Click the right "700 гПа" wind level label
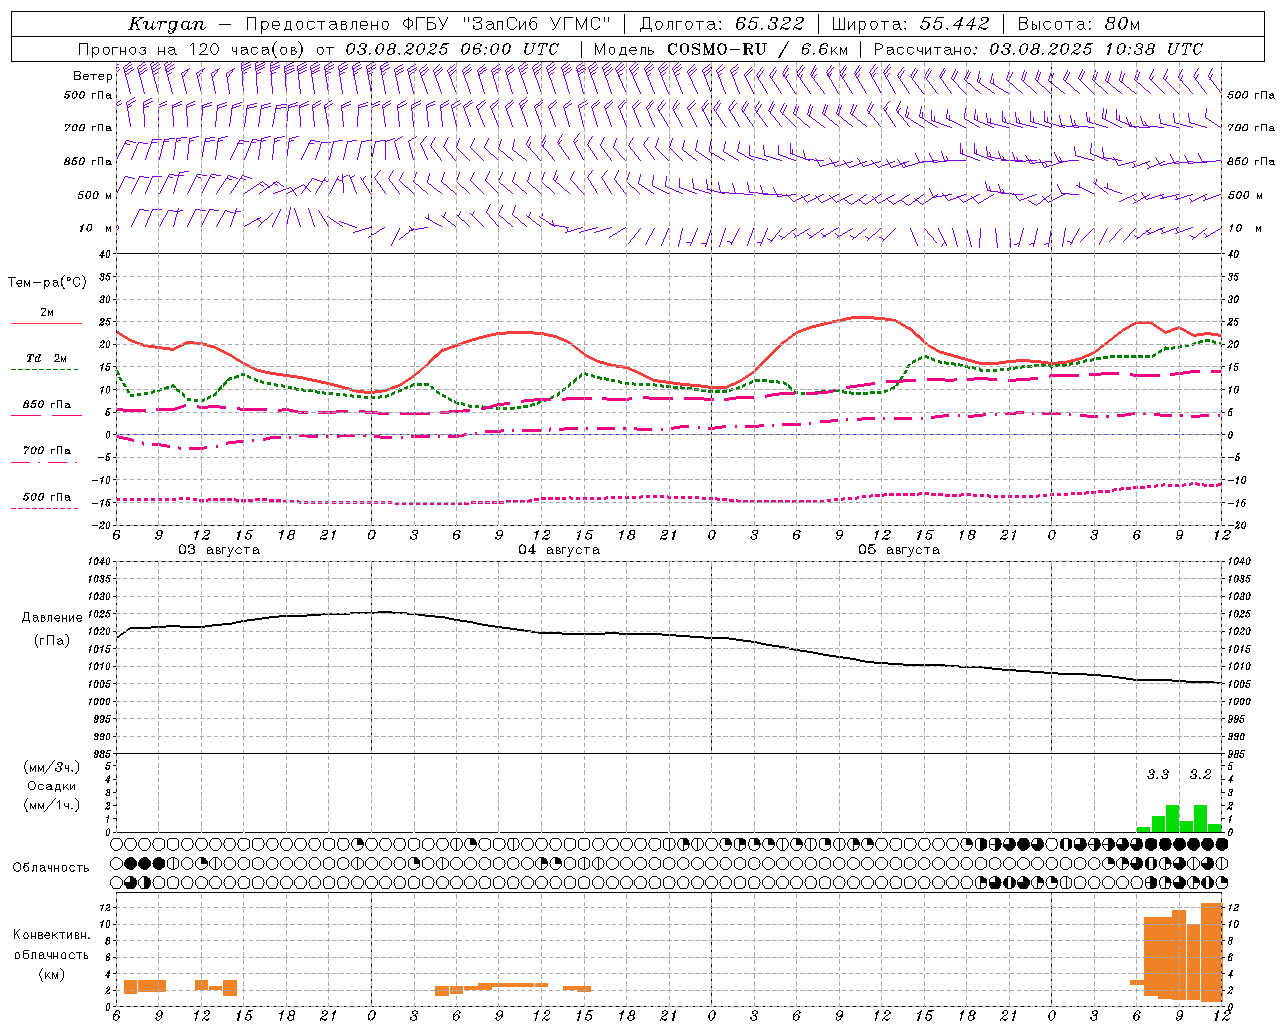The image size is (1280, 1024). (x=1251, y=128)
